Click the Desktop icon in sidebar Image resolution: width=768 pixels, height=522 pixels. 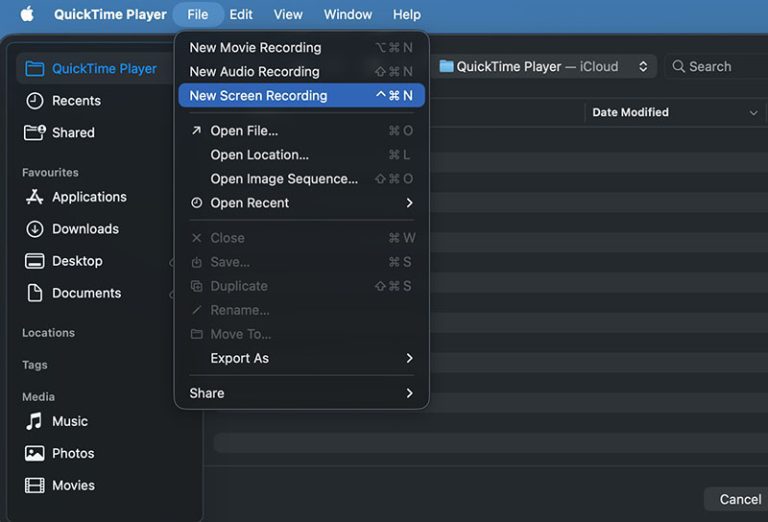(x=34, y=261)
